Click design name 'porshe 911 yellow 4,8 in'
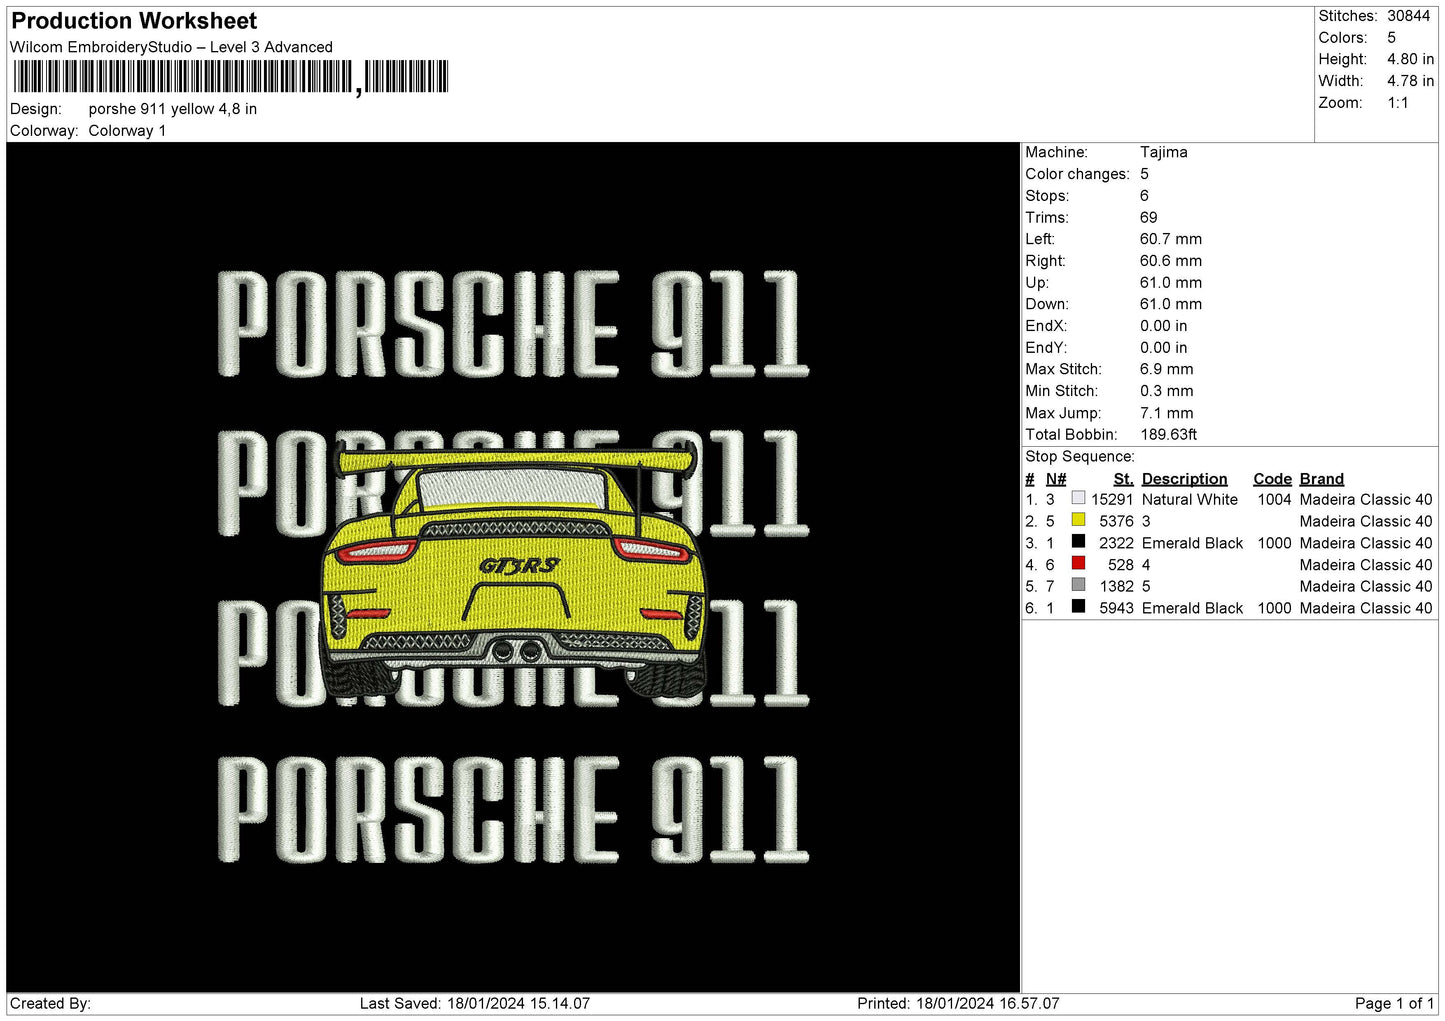1445x1021 pixels. (x=173, y=109)
